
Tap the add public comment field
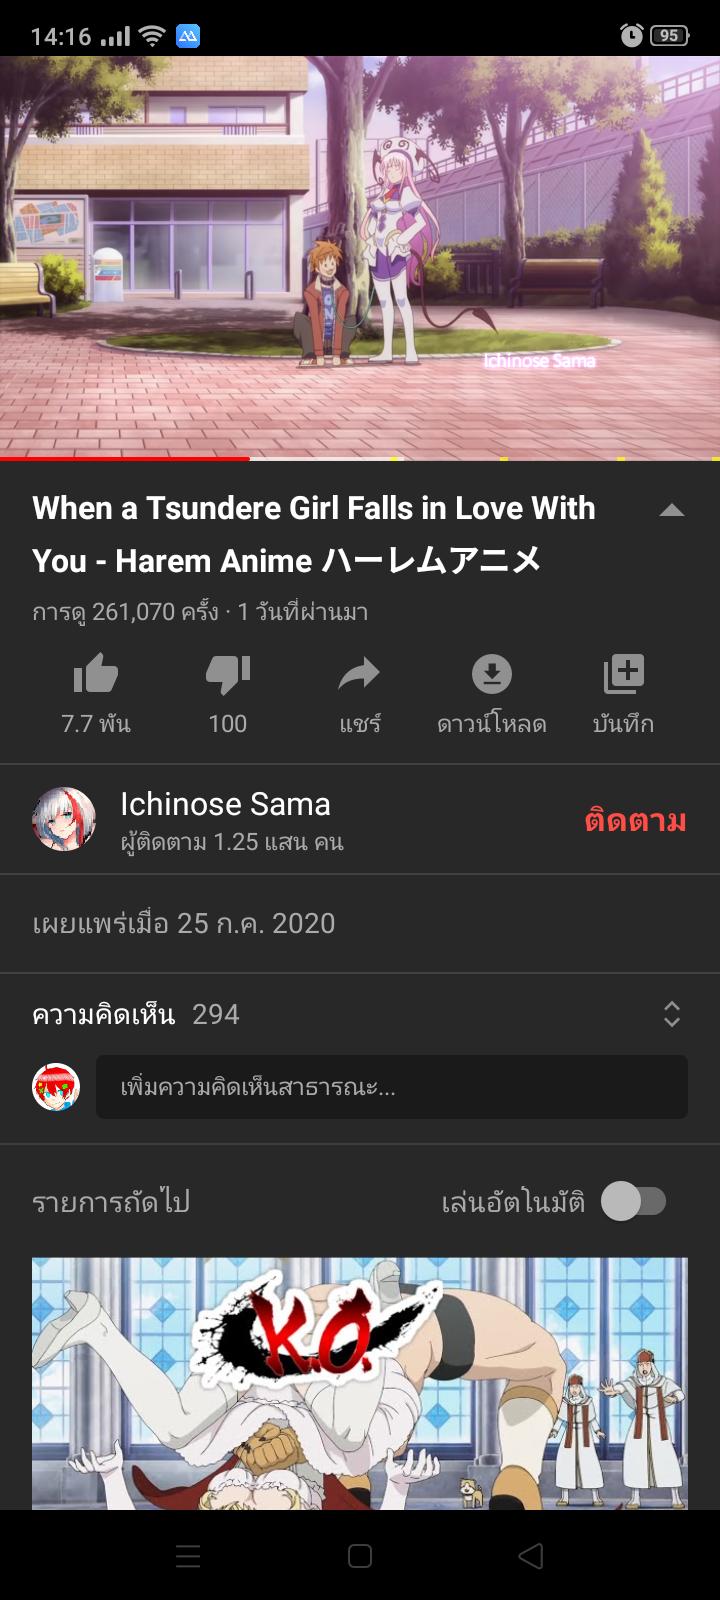(392, 1087)
